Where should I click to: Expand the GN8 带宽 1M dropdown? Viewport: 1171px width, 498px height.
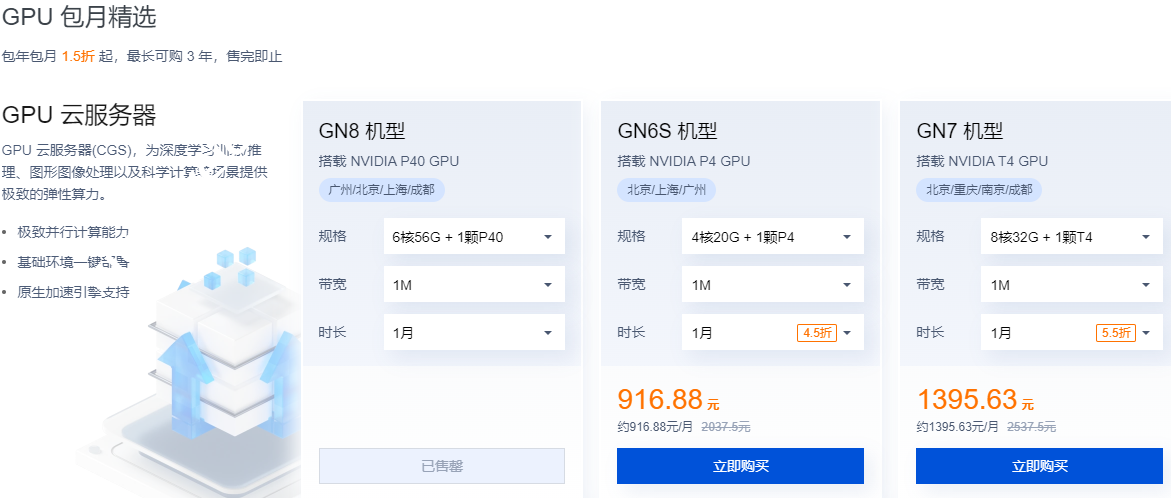pyautogui.click(x=473, y=285)
